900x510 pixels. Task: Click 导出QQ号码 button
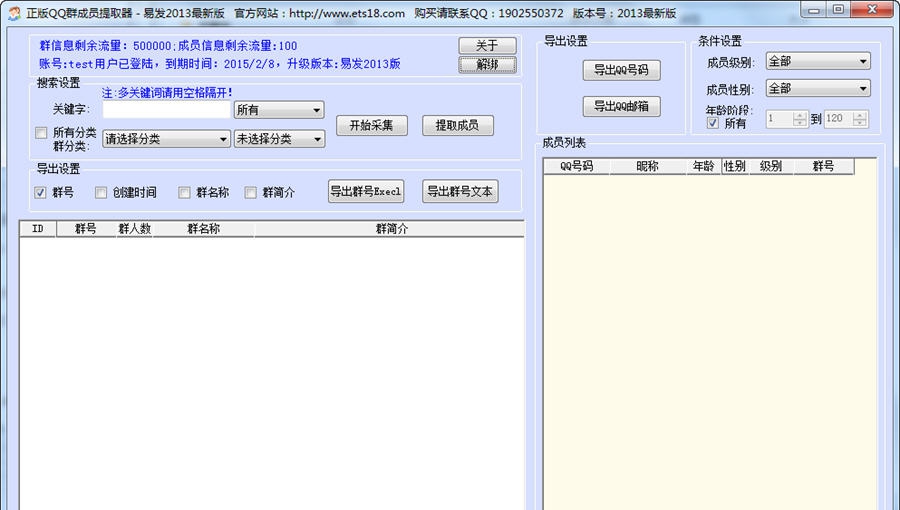click(621, 70)
